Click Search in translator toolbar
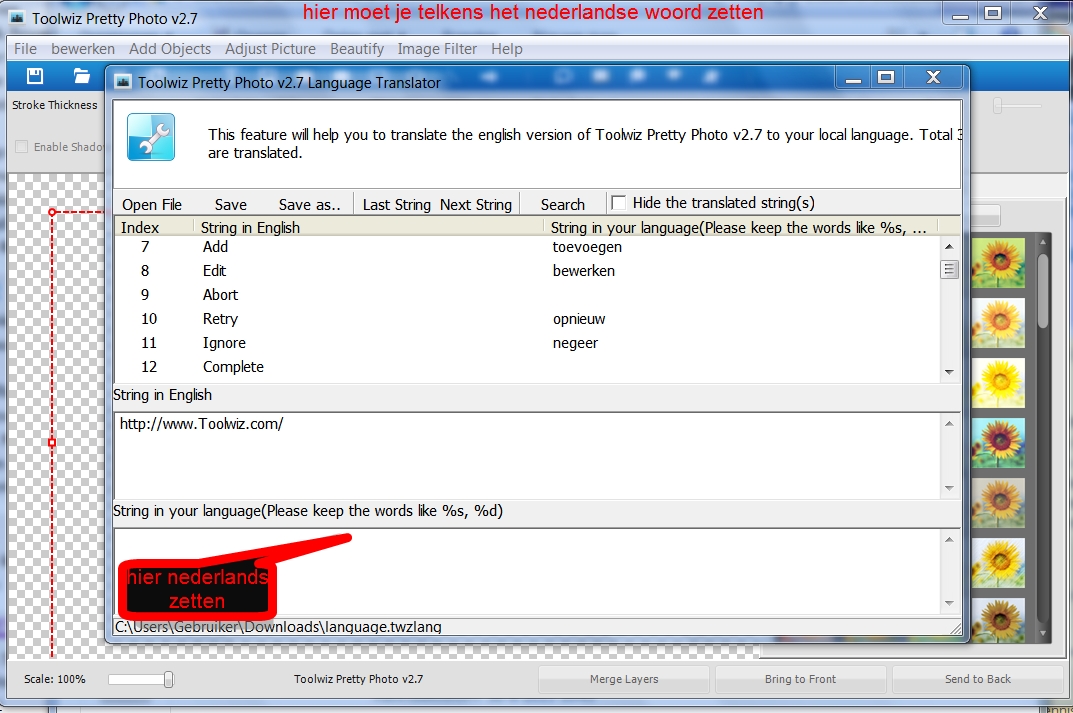The width and height of the screenshot is (1073, 713). [563, 205]
